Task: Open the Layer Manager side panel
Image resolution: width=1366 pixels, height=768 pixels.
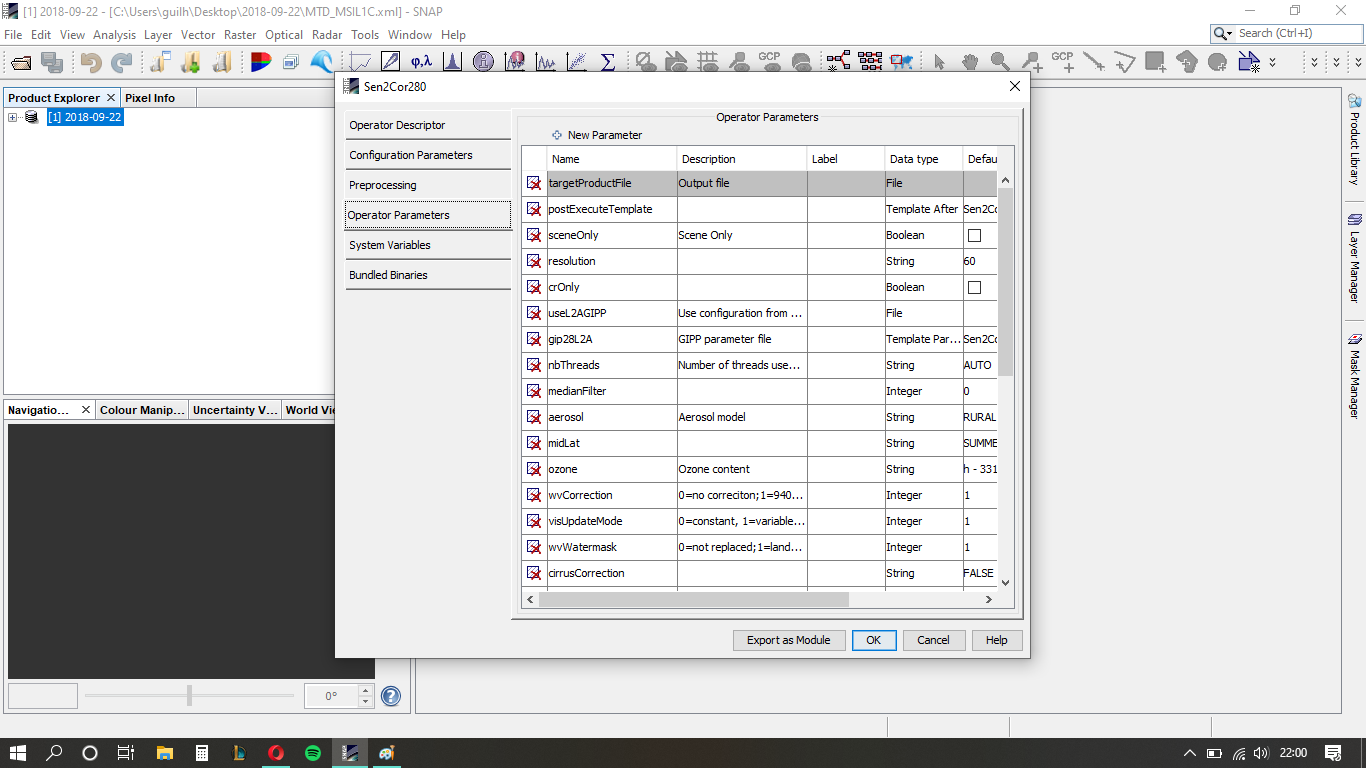Action: tap(1355, 257)
